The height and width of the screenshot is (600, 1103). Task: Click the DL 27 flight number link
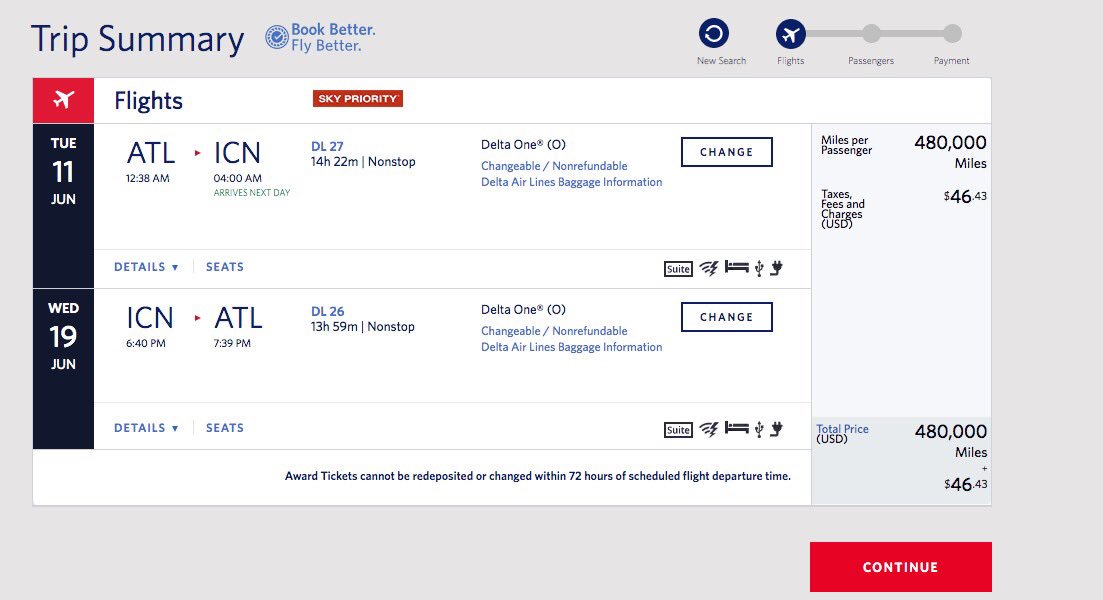tap(327, 146)
